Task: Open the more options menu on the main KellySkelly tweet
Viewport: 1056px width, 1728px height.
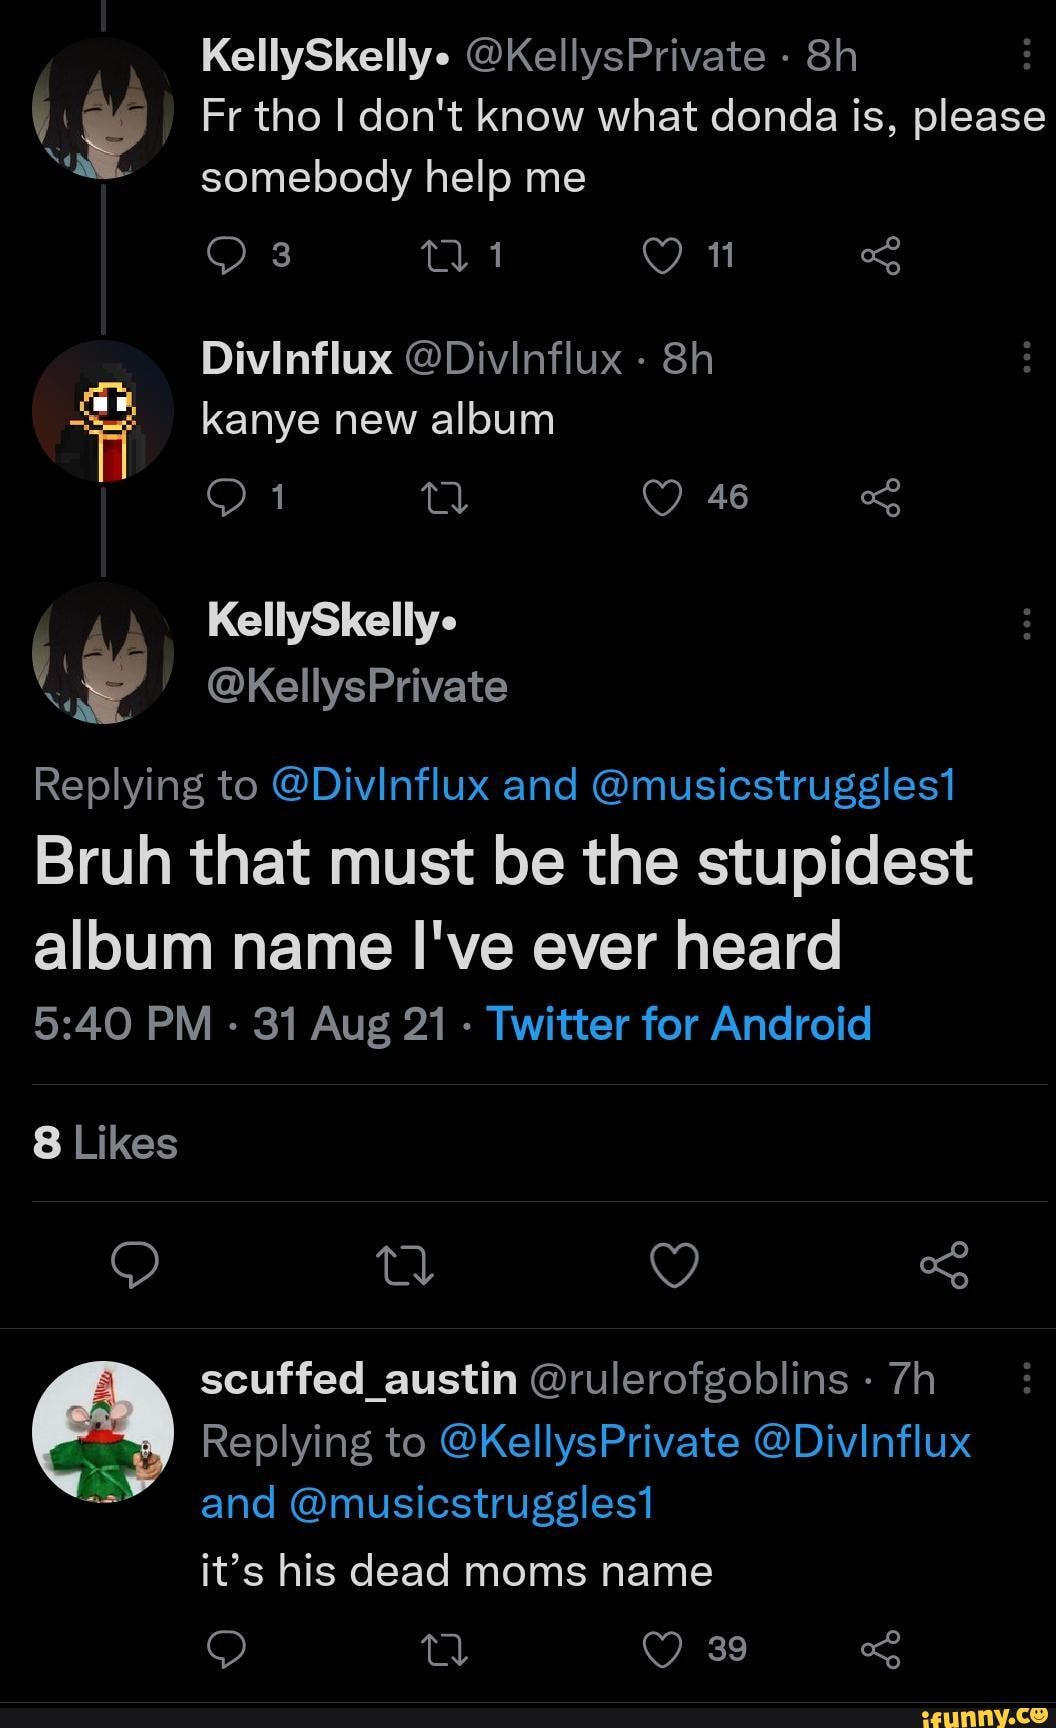Action: 1027,623
